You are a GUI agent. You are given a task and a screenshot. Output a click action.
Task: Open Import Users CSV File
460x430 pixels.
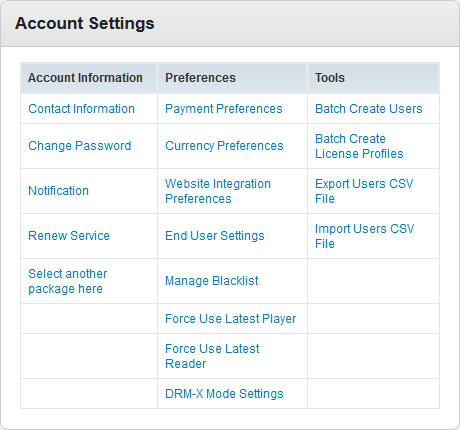365,236
